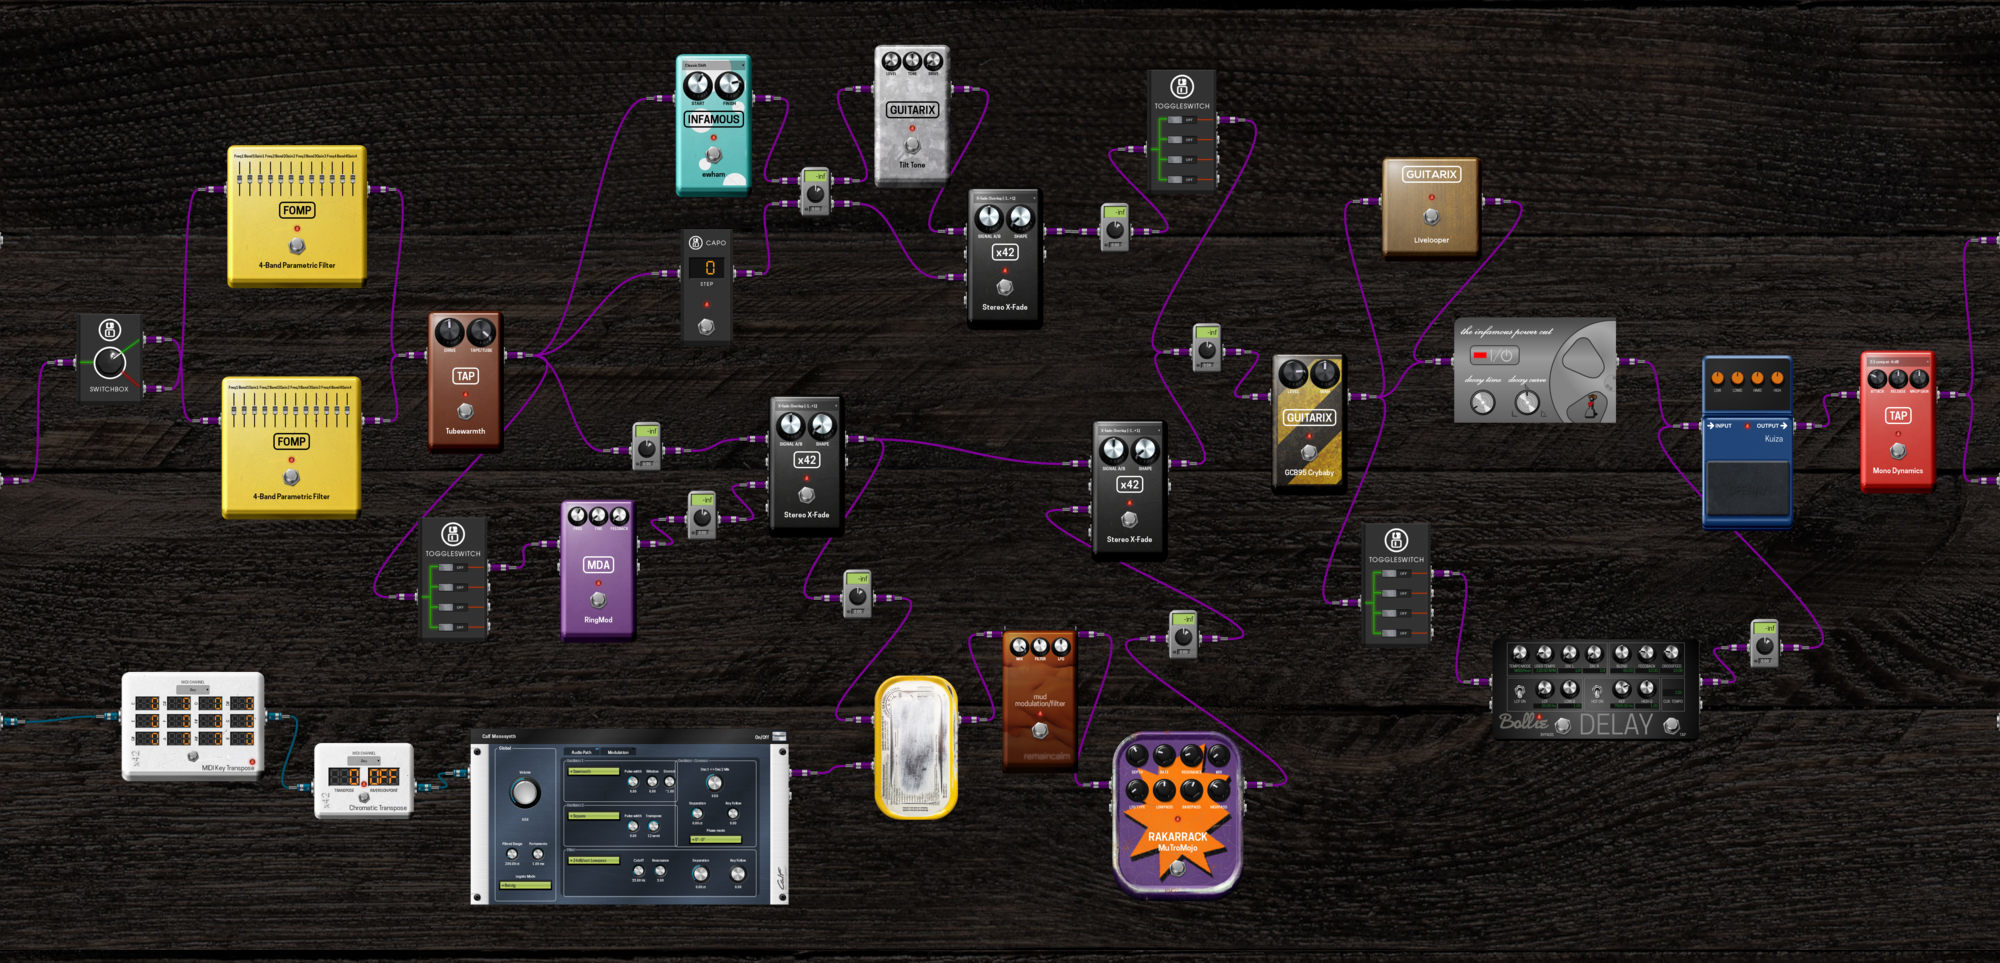Open Calf Oscillator 1 Sawtooth waveform dropdown

pyautogui.click(x=594, y=771)
